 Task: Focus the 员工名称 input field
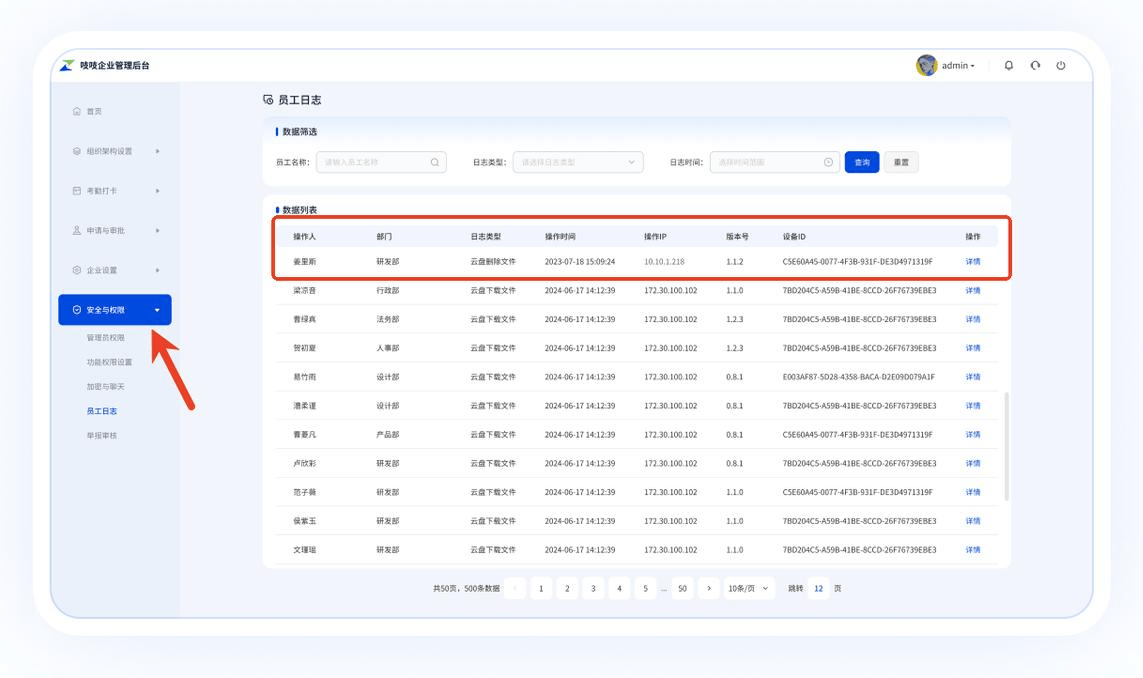[381, 163]
